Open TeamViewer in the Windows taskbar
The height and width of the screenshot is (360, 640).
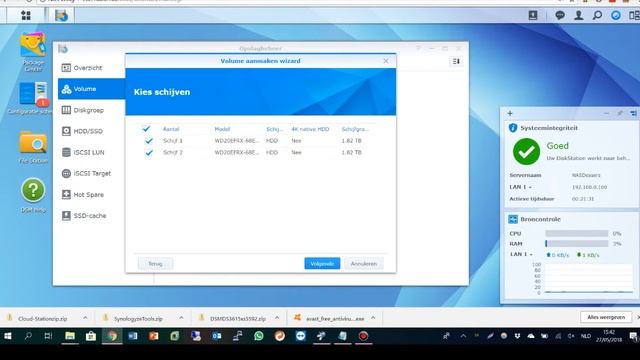(300, 336)
